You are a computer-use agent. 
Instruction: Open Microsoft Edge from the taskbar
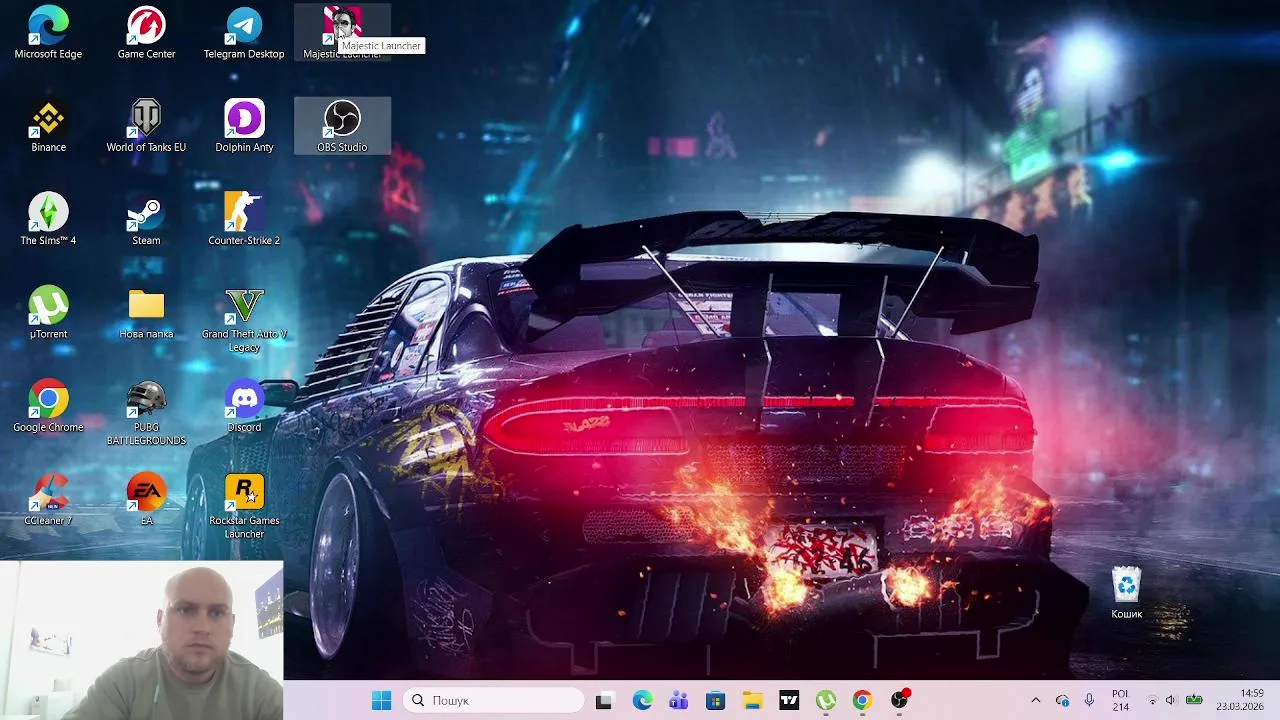coord(642,700)
